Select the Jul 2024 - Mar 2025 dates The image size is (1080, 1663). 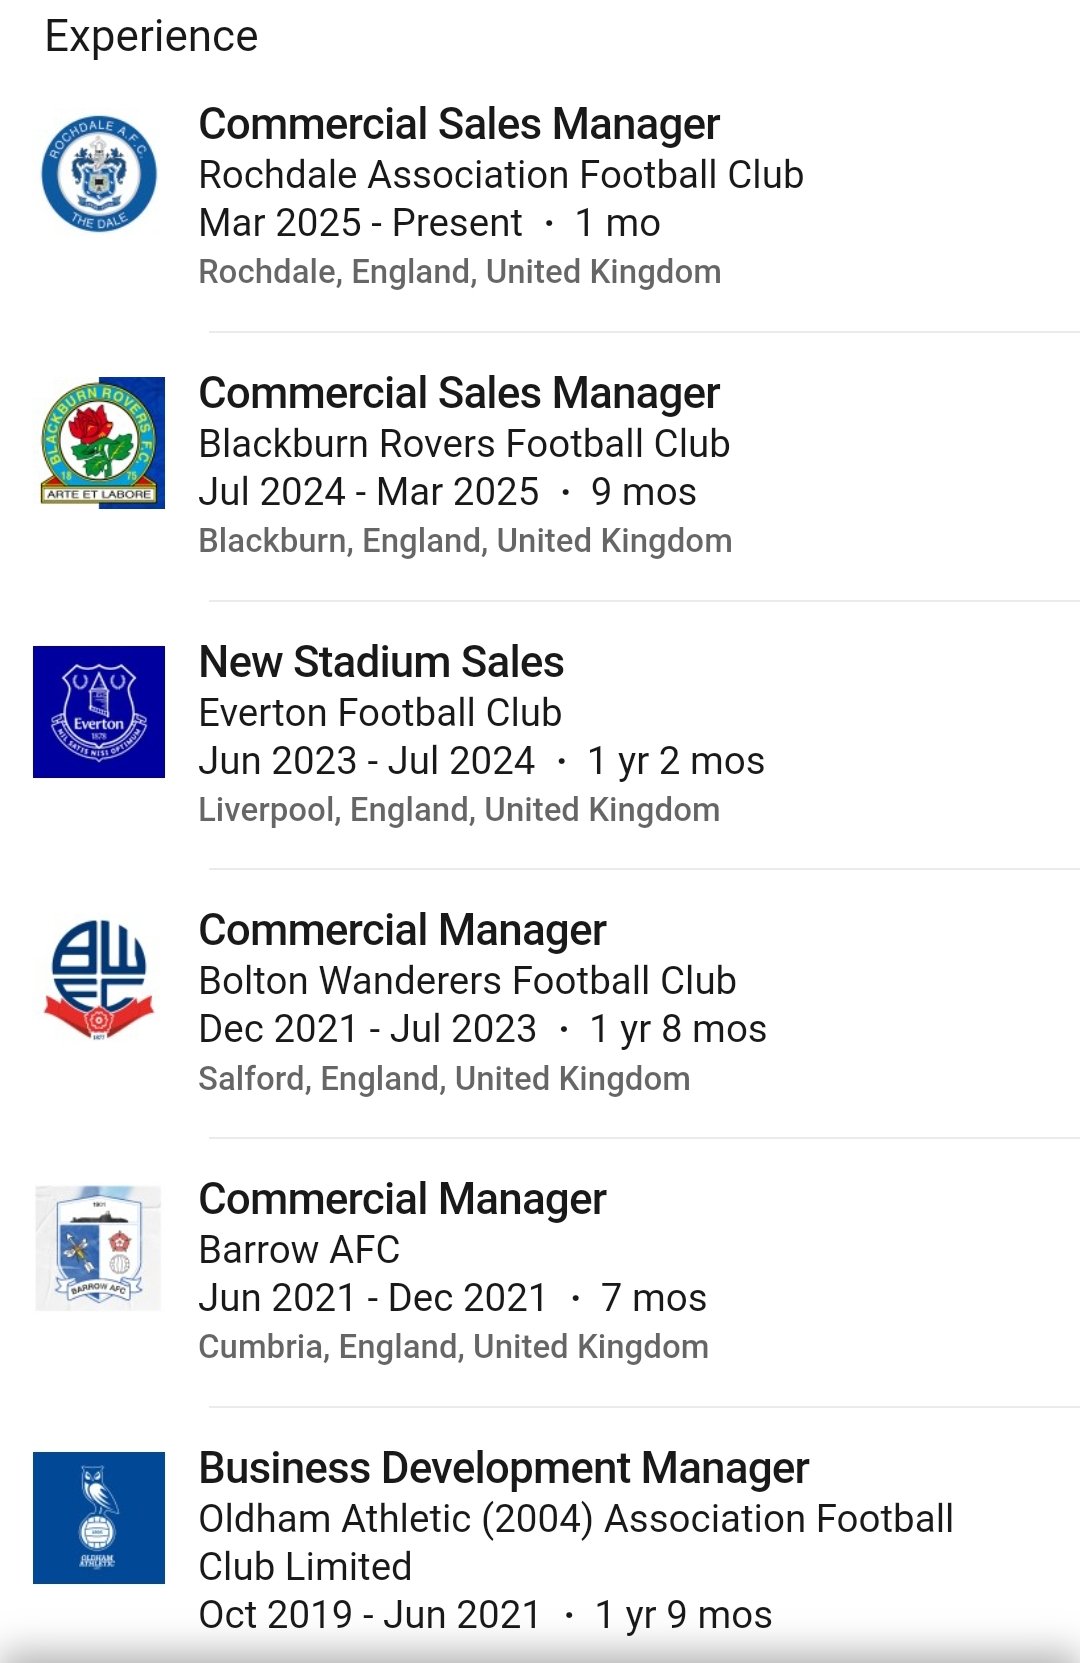click(447, 492)
